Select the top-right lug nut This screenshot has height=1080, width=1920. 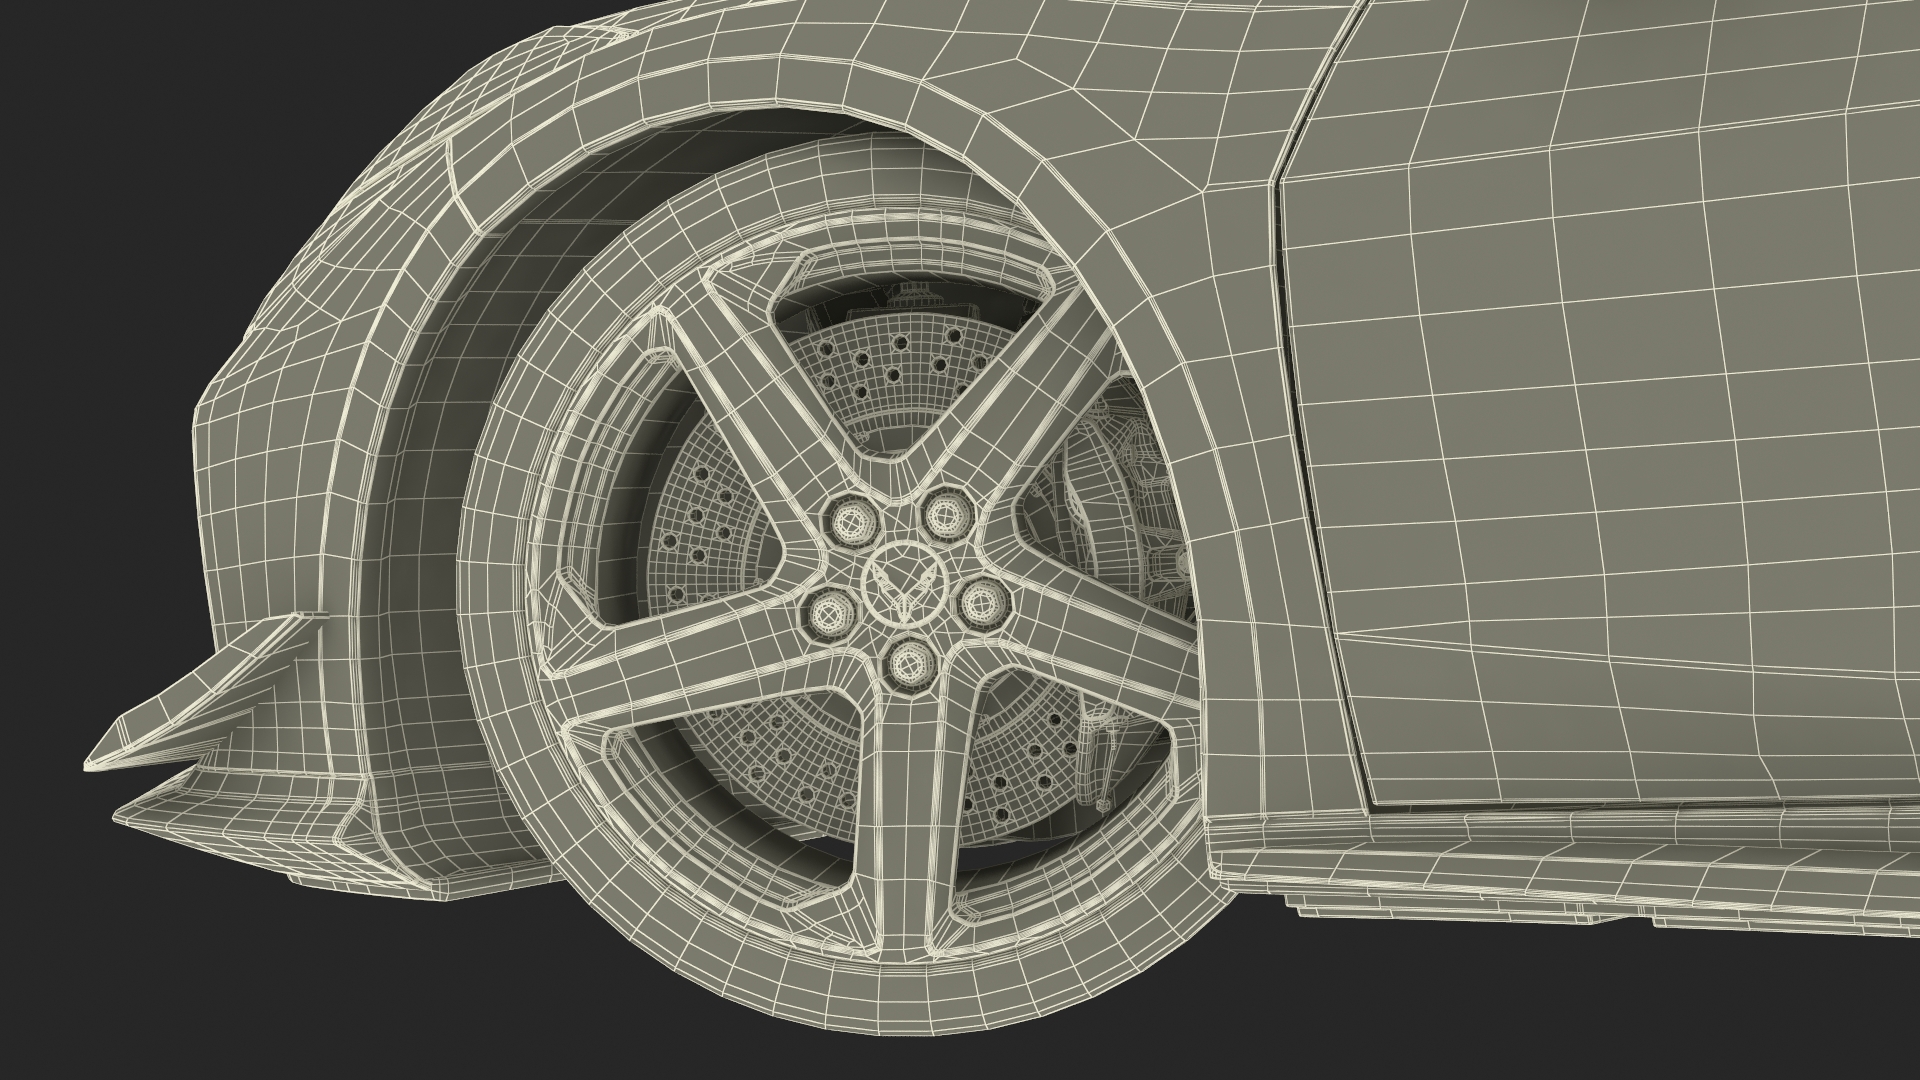point(946,514)
